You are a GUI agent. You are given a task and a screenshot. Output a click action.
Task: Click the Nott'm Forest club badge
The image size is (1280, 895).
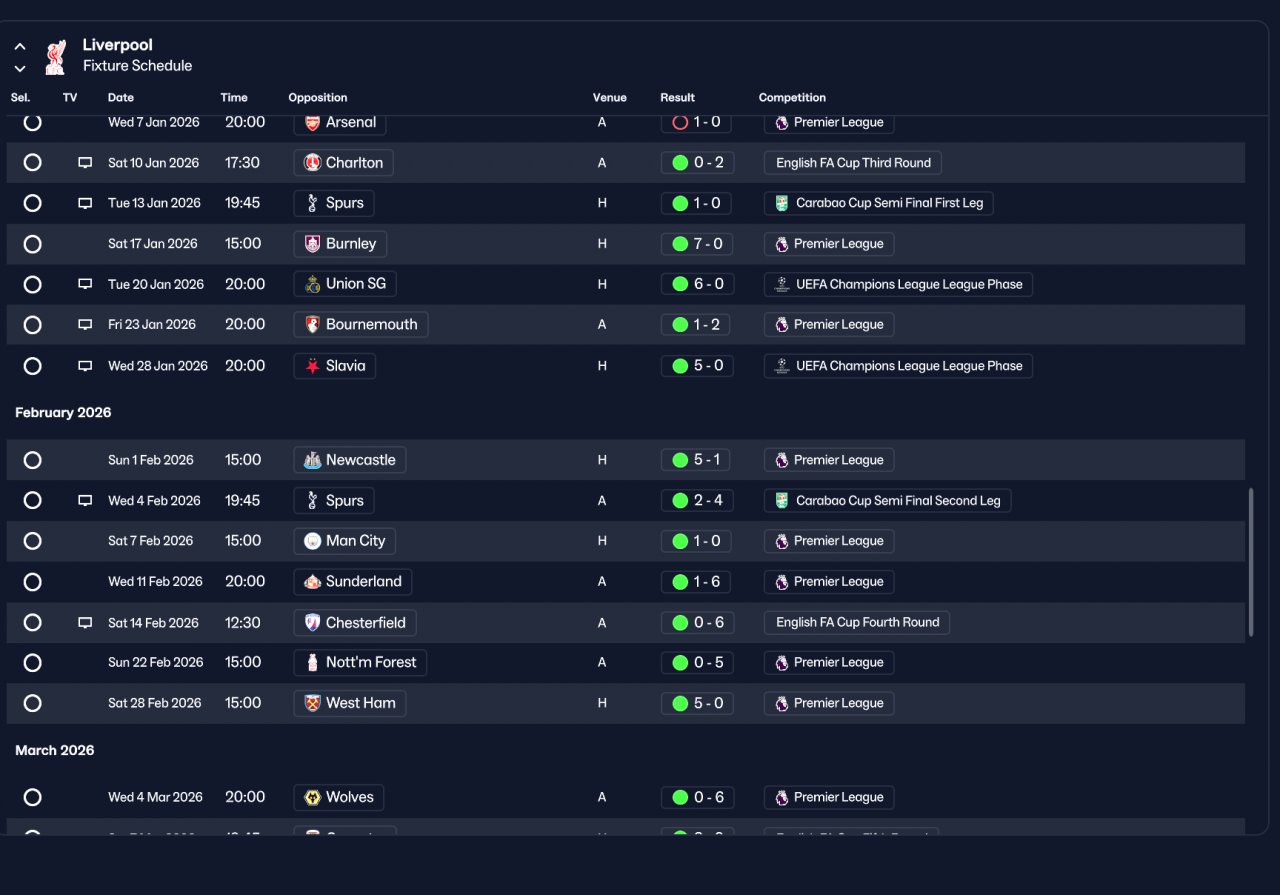313,663
